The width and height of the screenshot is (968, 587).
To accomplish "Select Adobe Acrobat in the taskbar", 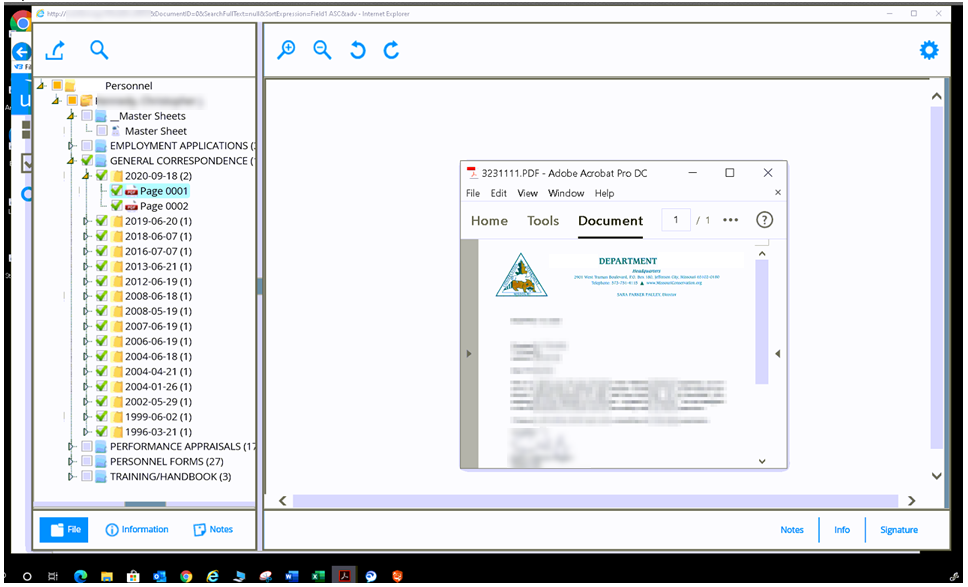I will coord(344,575).
